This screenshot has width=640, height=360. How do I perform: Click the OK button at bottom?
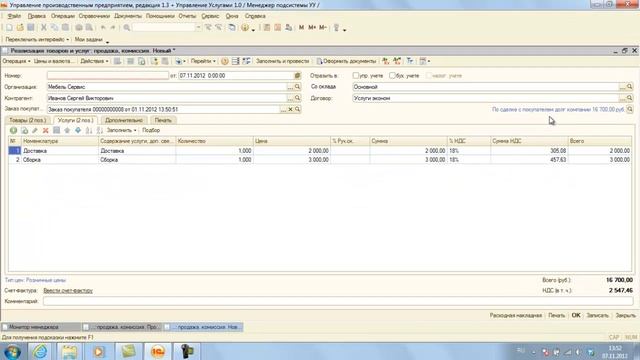click(x=576, y=315)
